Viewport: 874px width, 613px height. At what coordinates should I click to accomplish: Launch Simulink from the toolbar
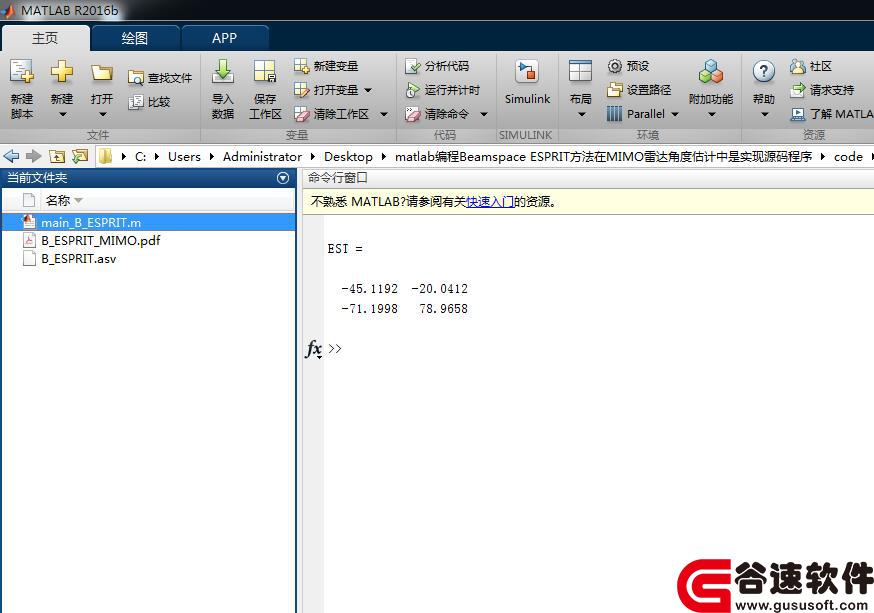point(527,84)
